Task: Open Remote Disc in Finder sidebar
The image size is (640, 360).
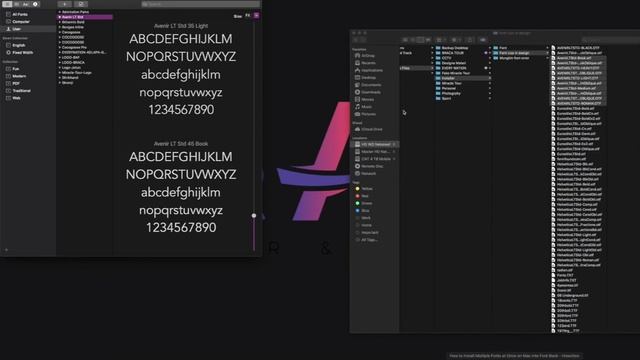Action: [x=369, y=166]
